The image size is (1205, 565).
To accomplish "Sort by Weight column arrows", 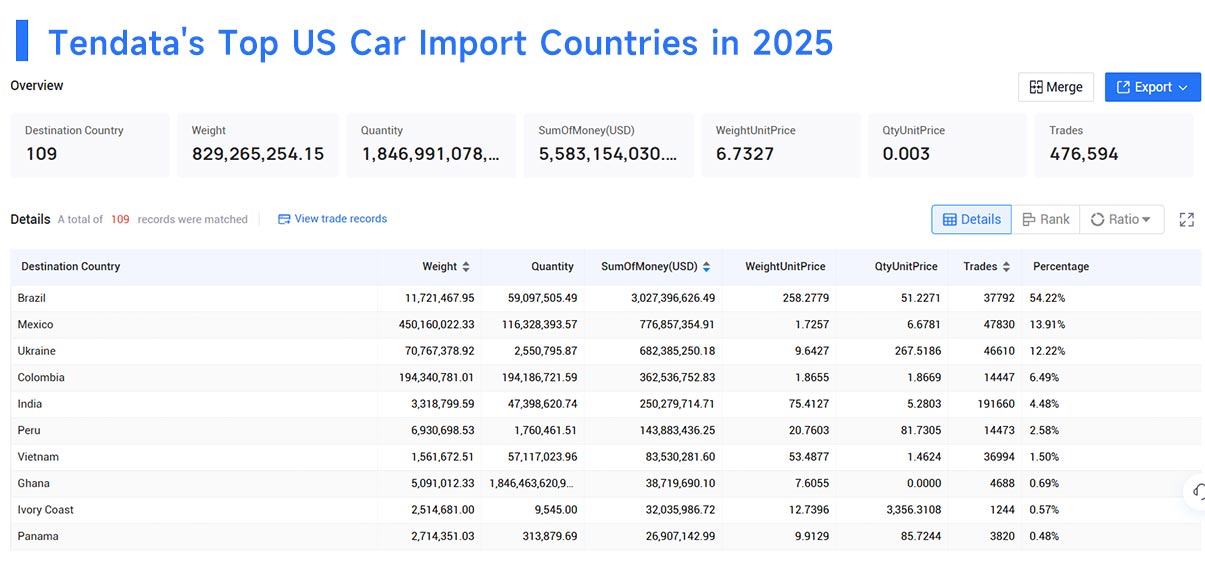I will tap(466, 267).
